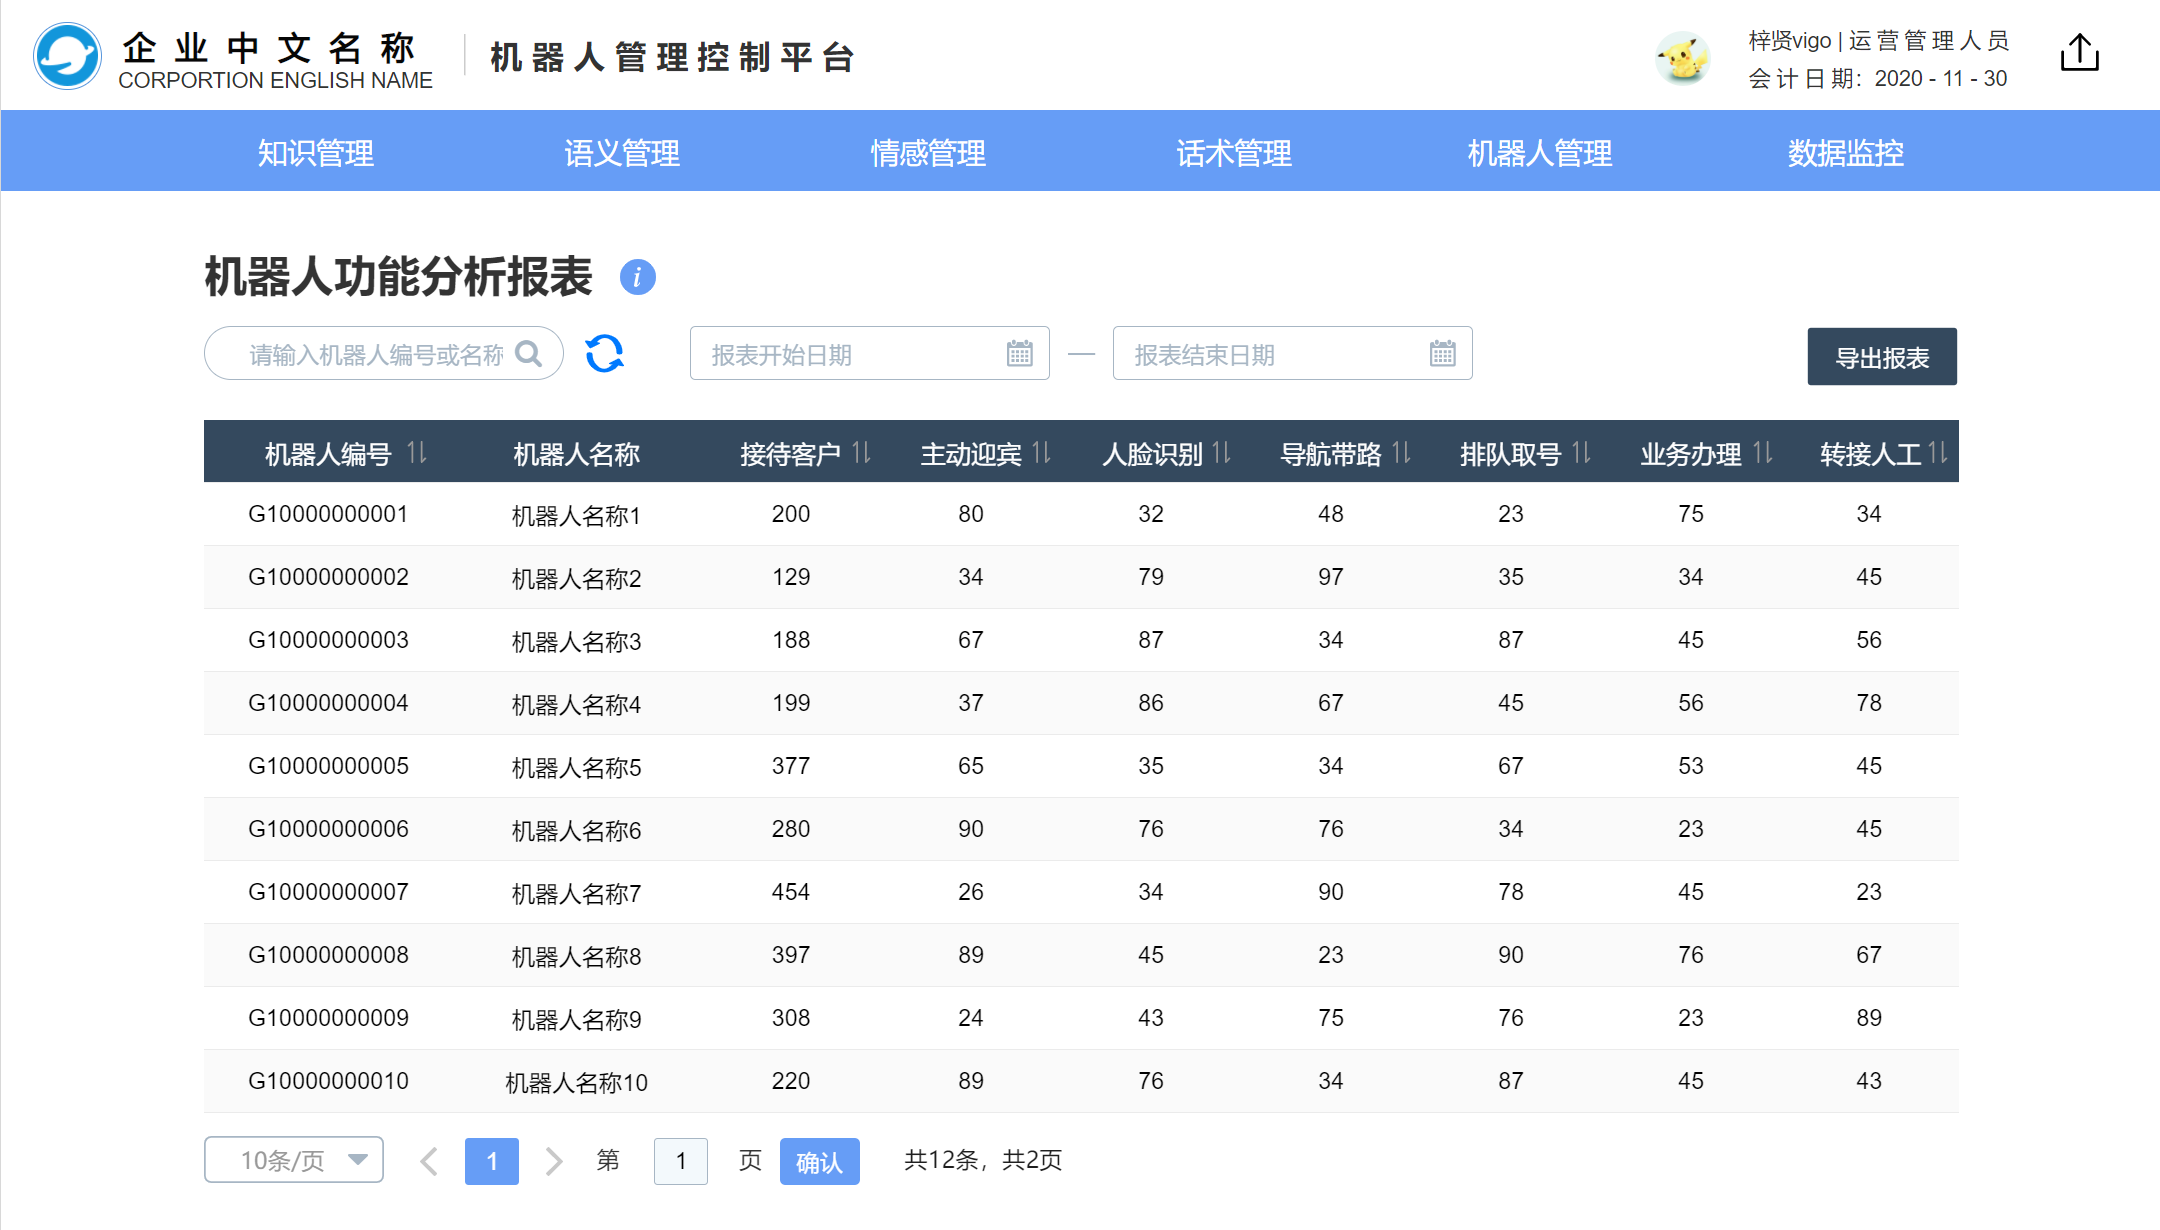Sort table by 接待客户 column
Image resolution: width=2160 pixels, height=1230 pixels.
tap(862, 453)
